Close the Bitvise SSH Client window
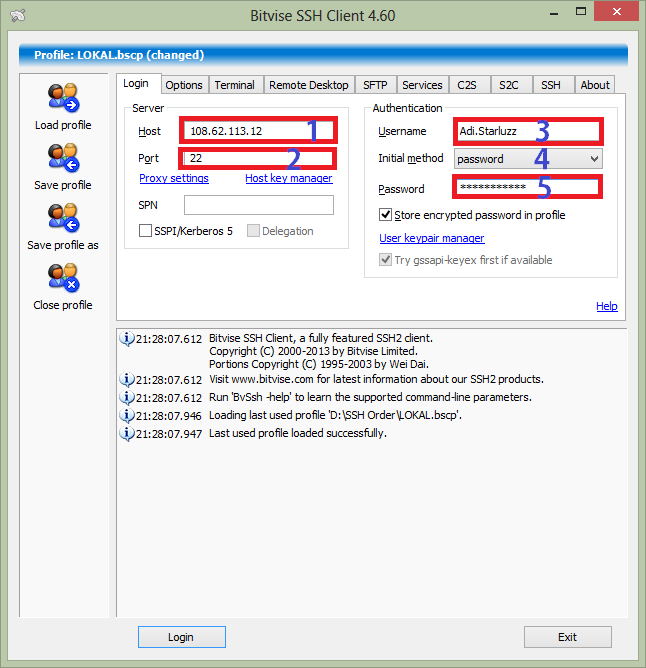Image resolution: width=646 pixels, height=668 pixels. (x=616, y=12)
